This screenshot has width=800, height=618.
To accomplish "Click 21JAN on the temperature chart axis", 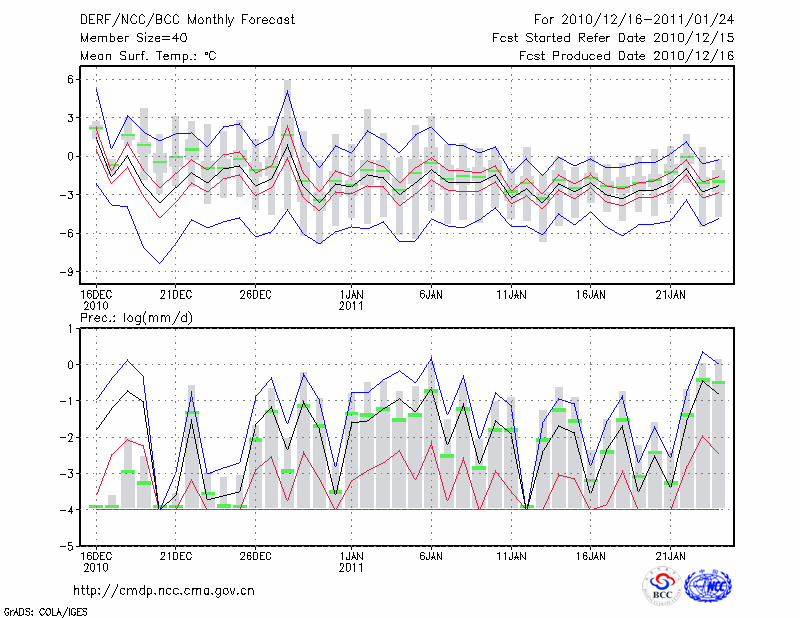I will (670, 294).
